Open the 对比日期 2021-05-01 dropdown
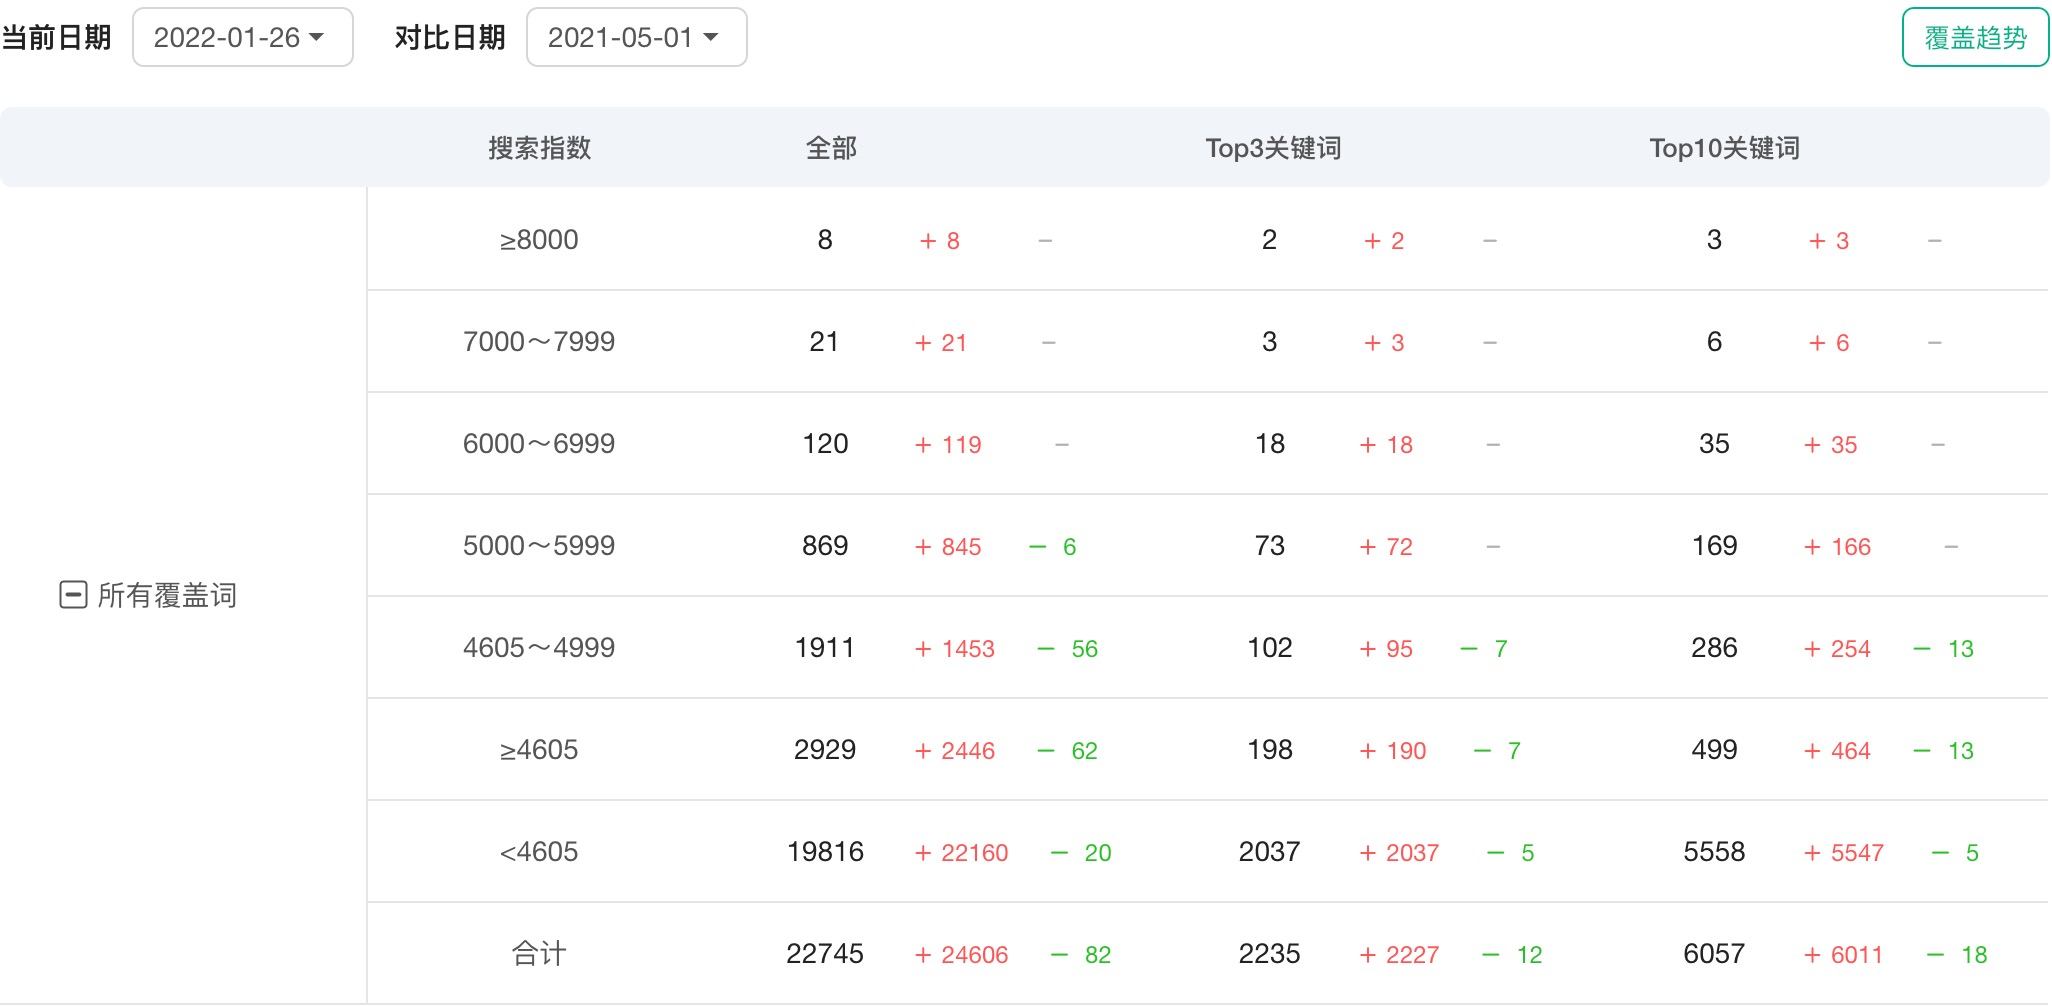Screen dimensions: 2052x1006 pos(636,38)
